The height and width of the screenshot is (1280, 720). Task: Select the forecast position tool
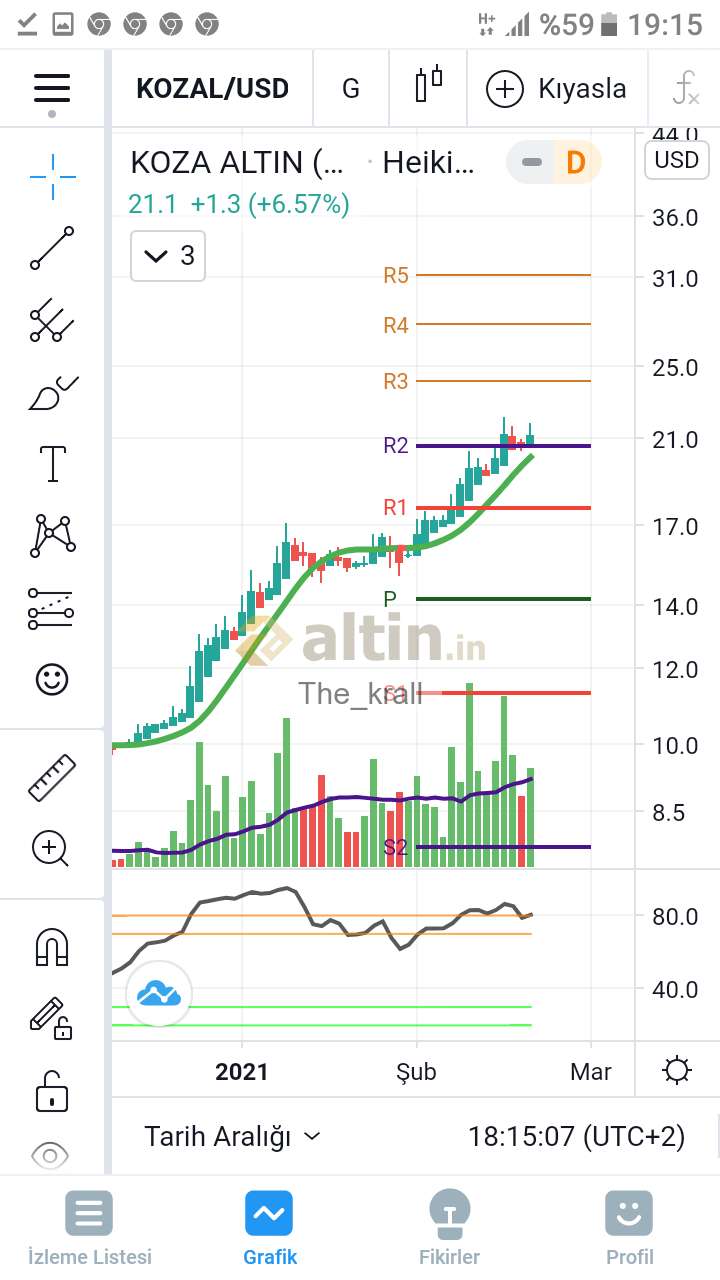(x=52, y=608)
